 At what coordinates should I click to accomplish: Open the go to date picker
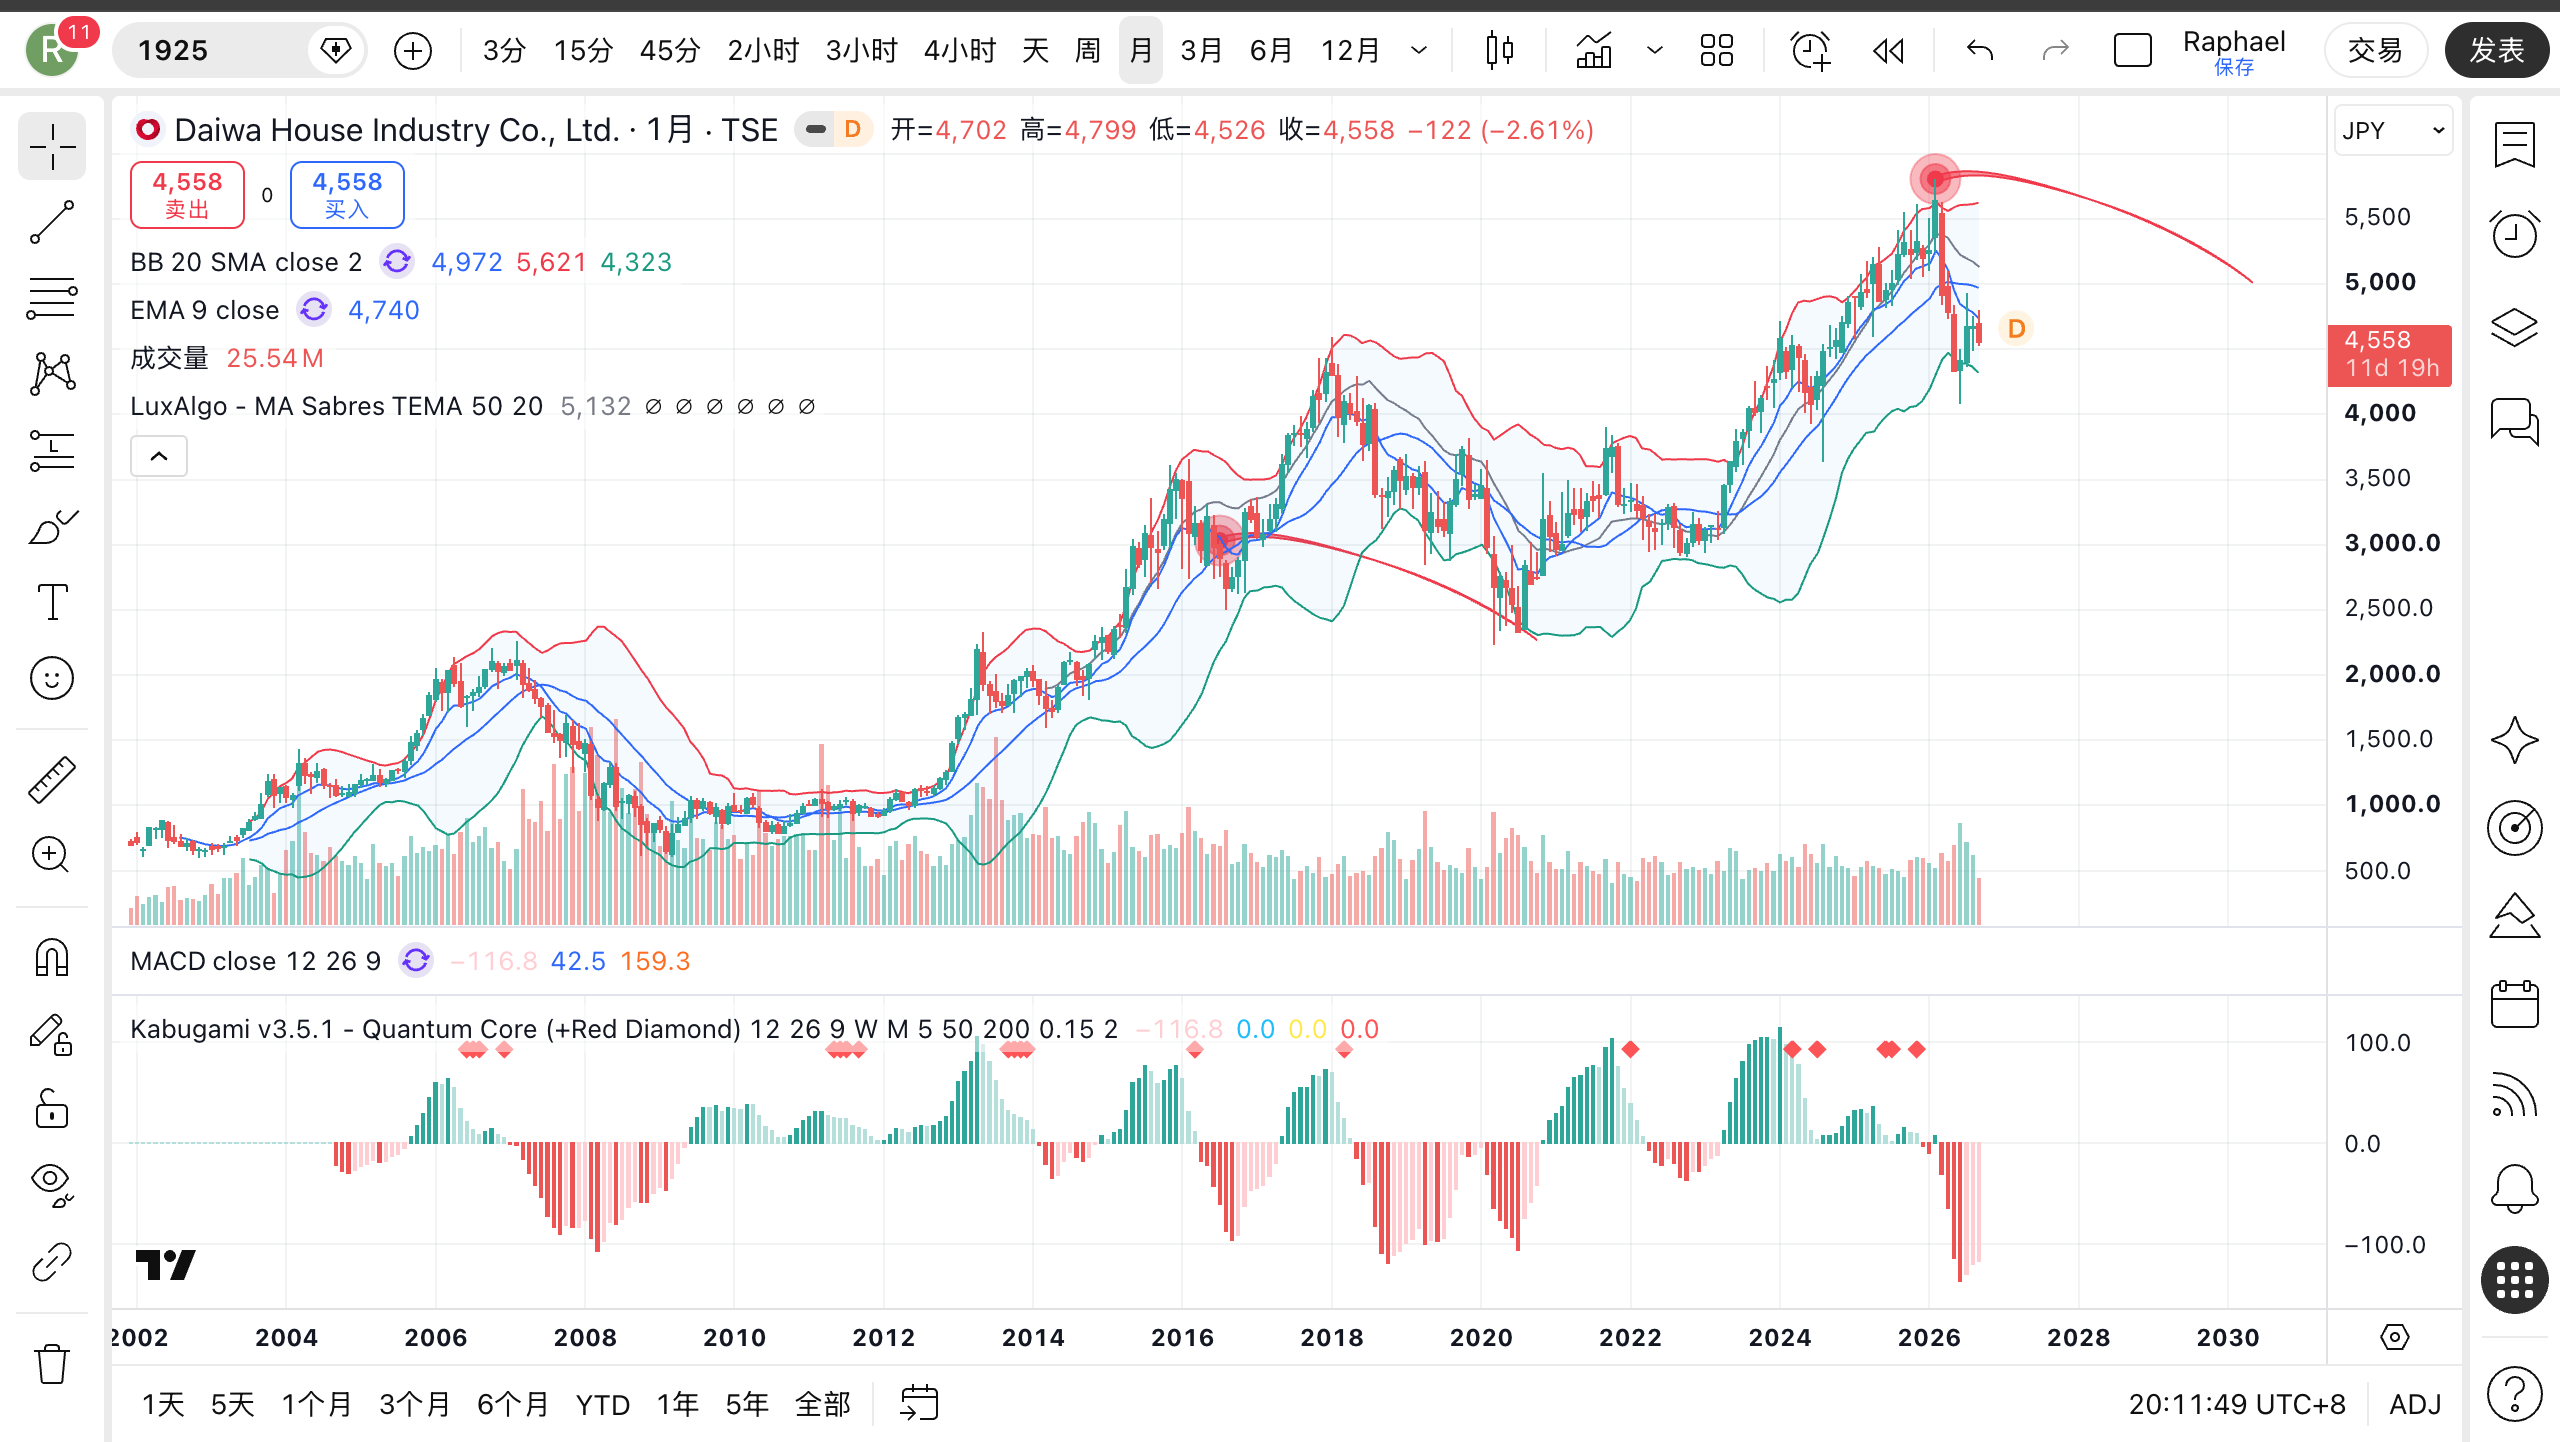919,1403
